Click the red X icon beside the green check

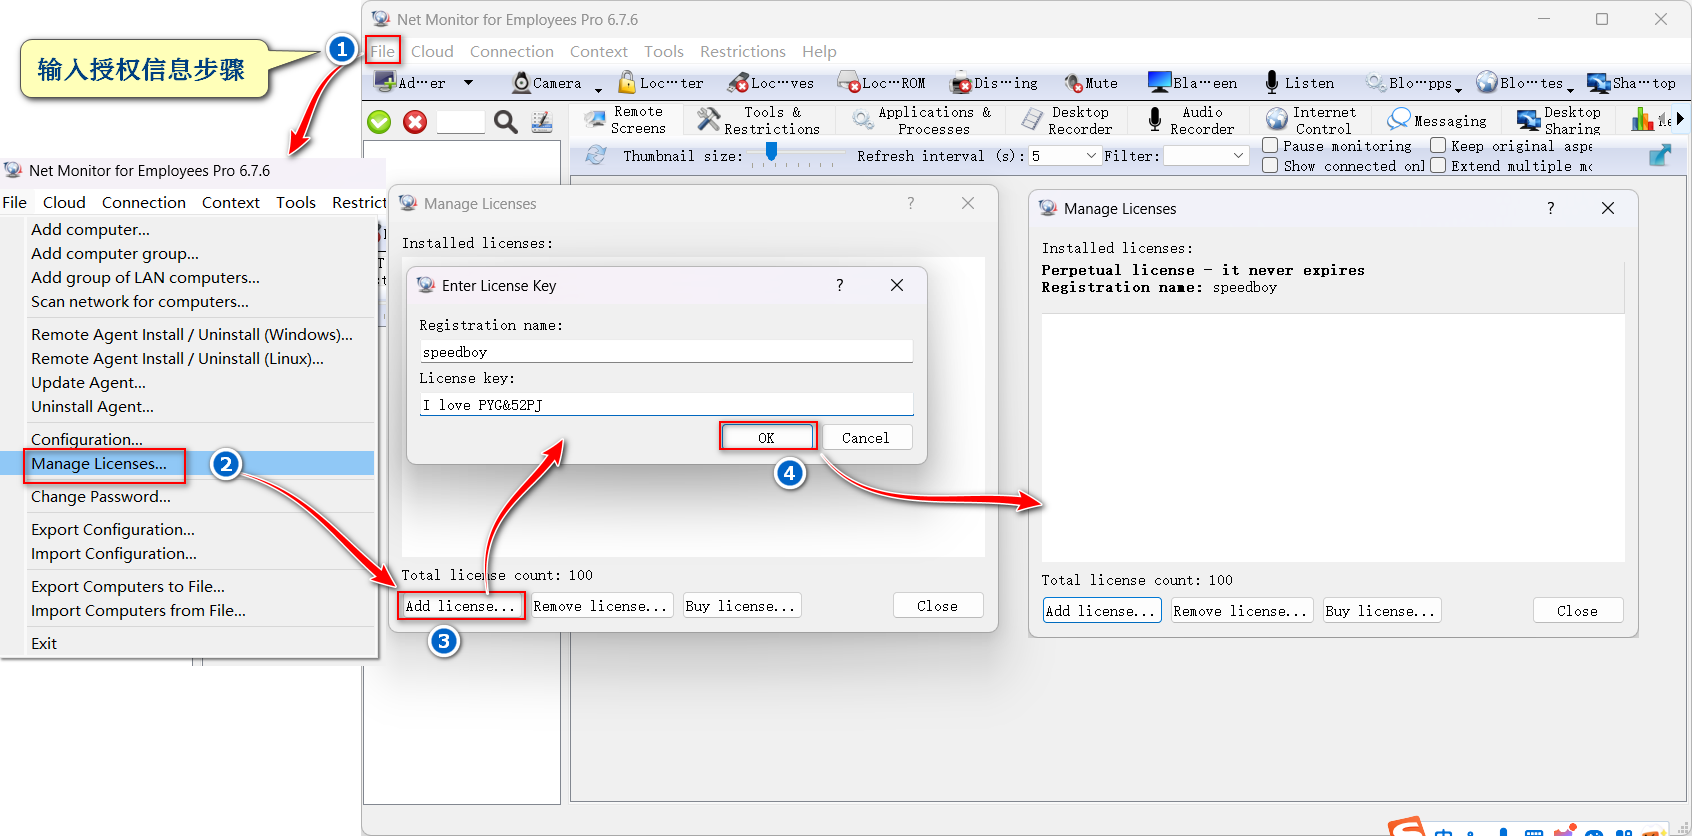[415, 122]
